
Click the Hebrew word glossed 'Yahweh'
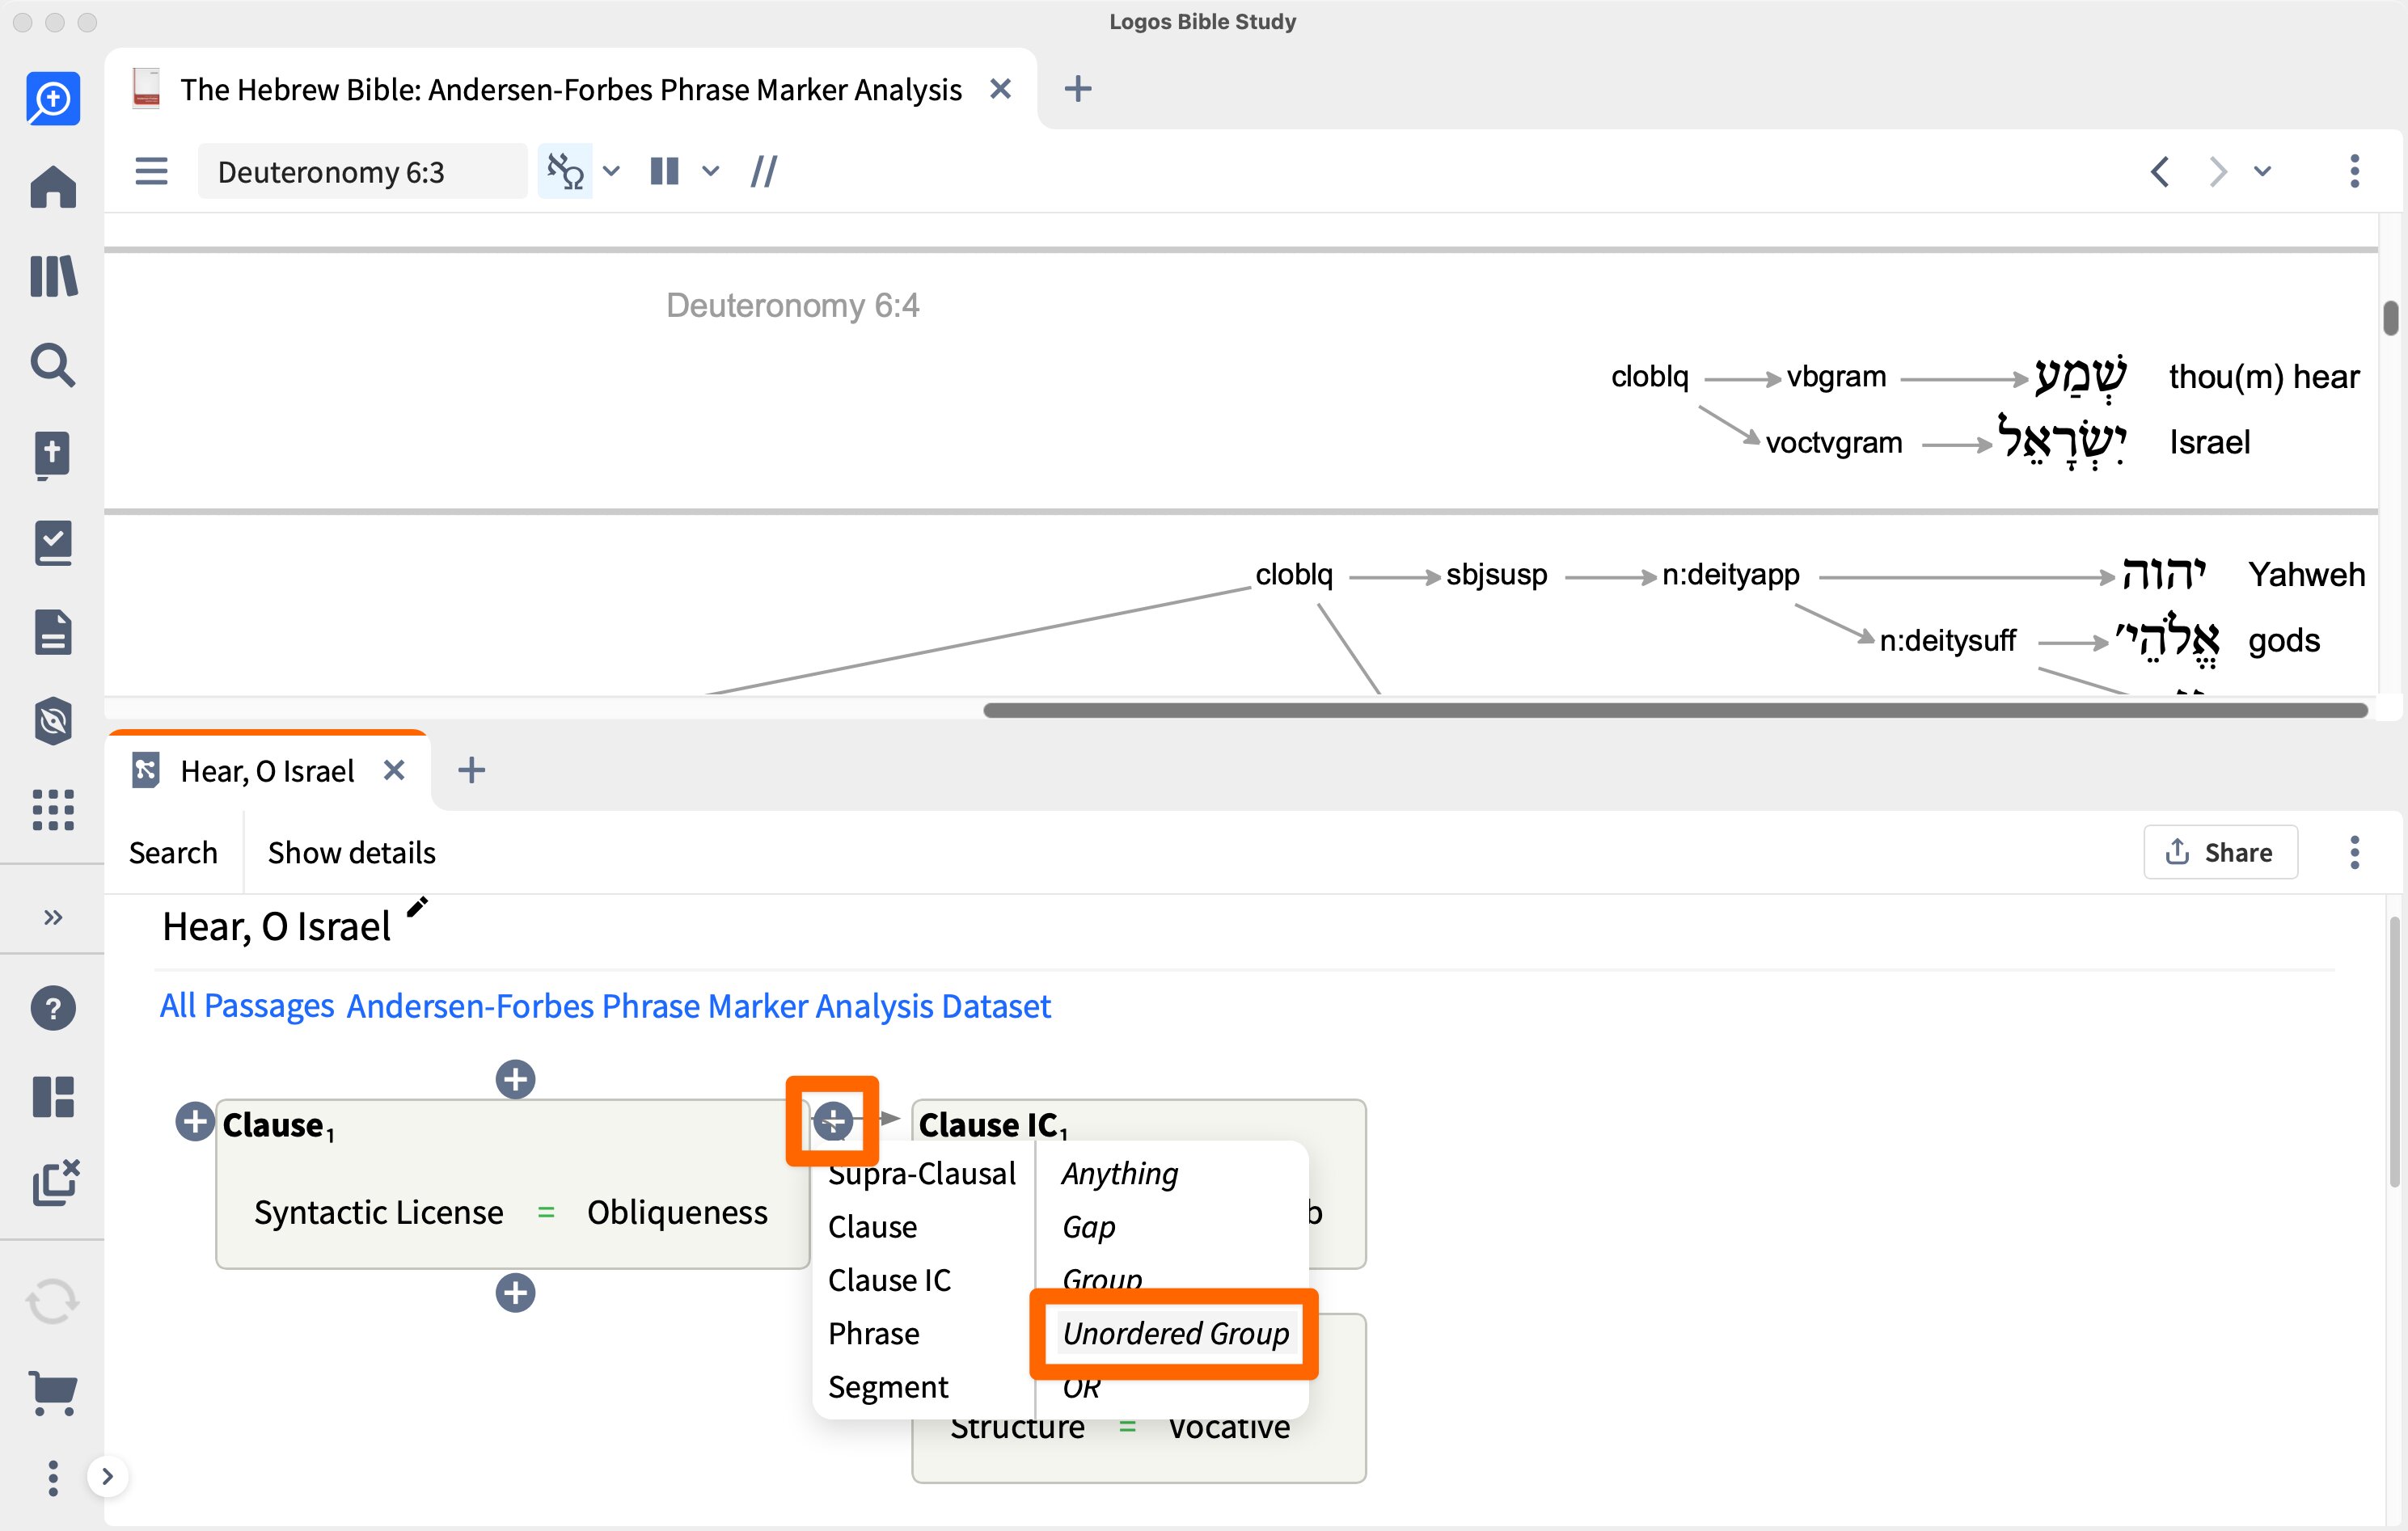[2165, 575]
